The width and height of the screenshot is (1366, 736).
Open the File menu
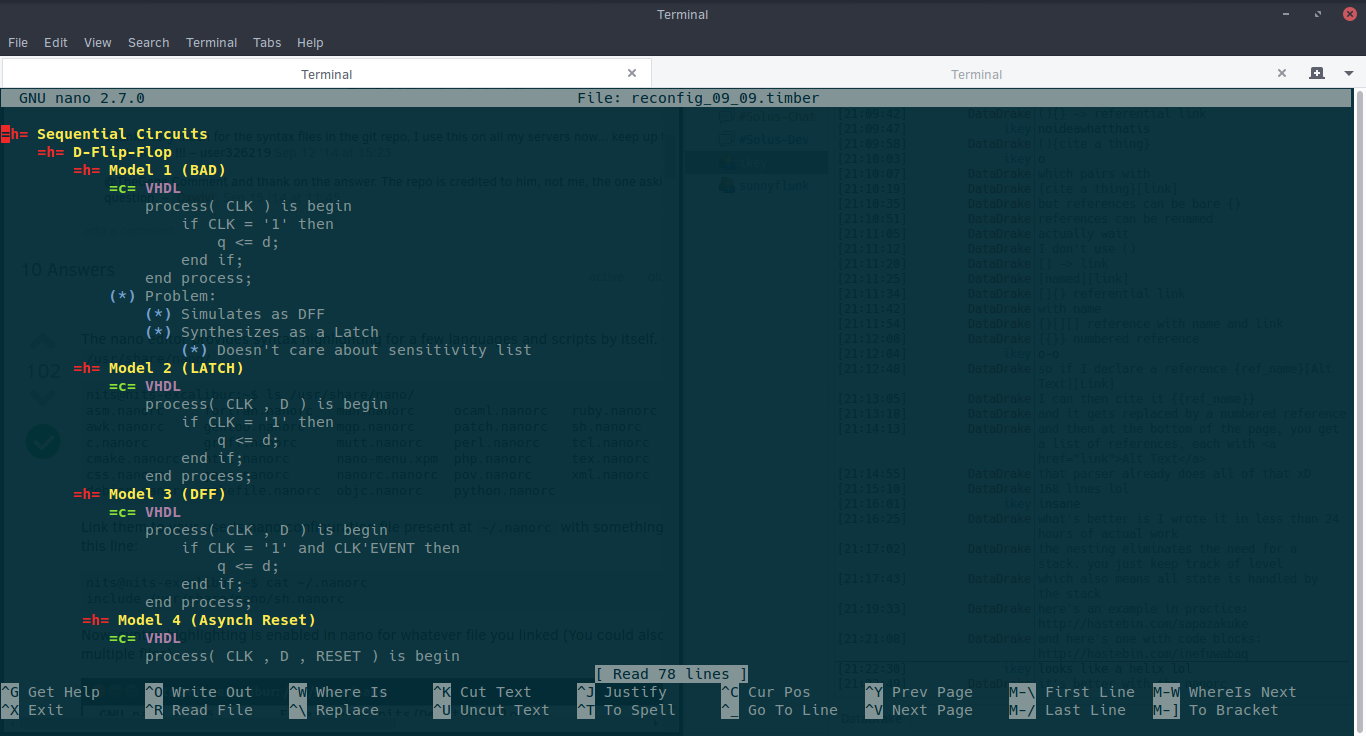[x=18, y=43]
